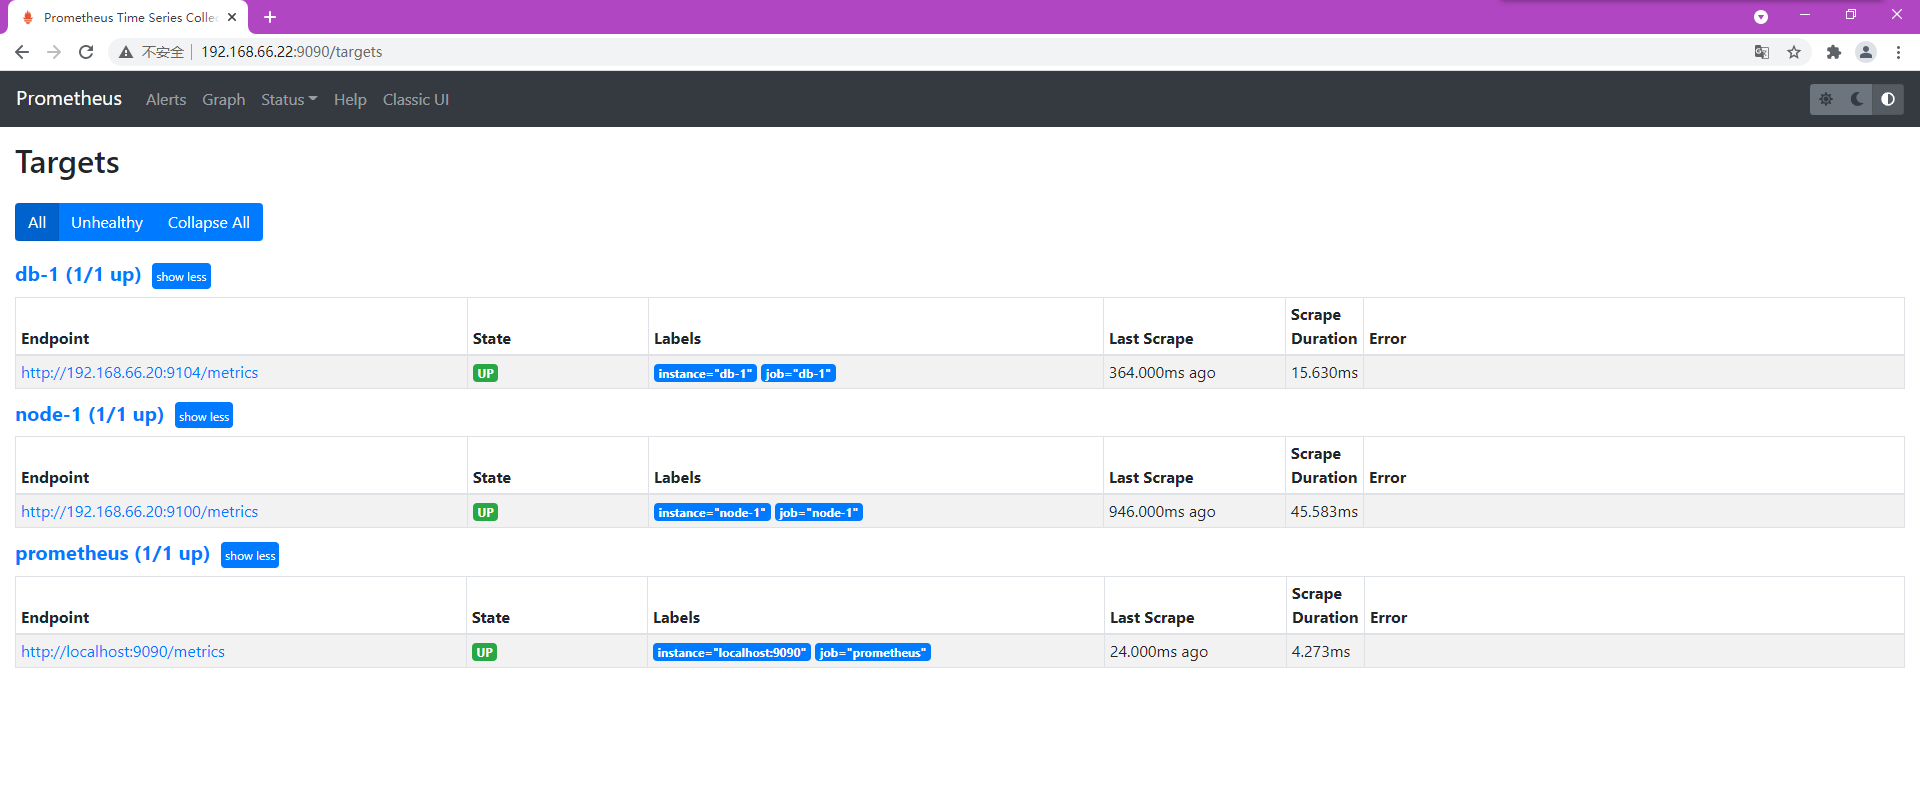1920x791 pixels.
Task: Click the not-secure warning icon
Action: tap(126, 52)
